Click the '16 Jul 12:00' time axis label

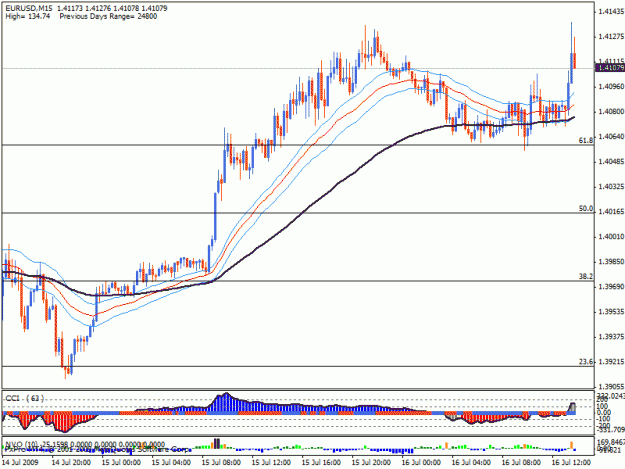click(x=571, y=463)
